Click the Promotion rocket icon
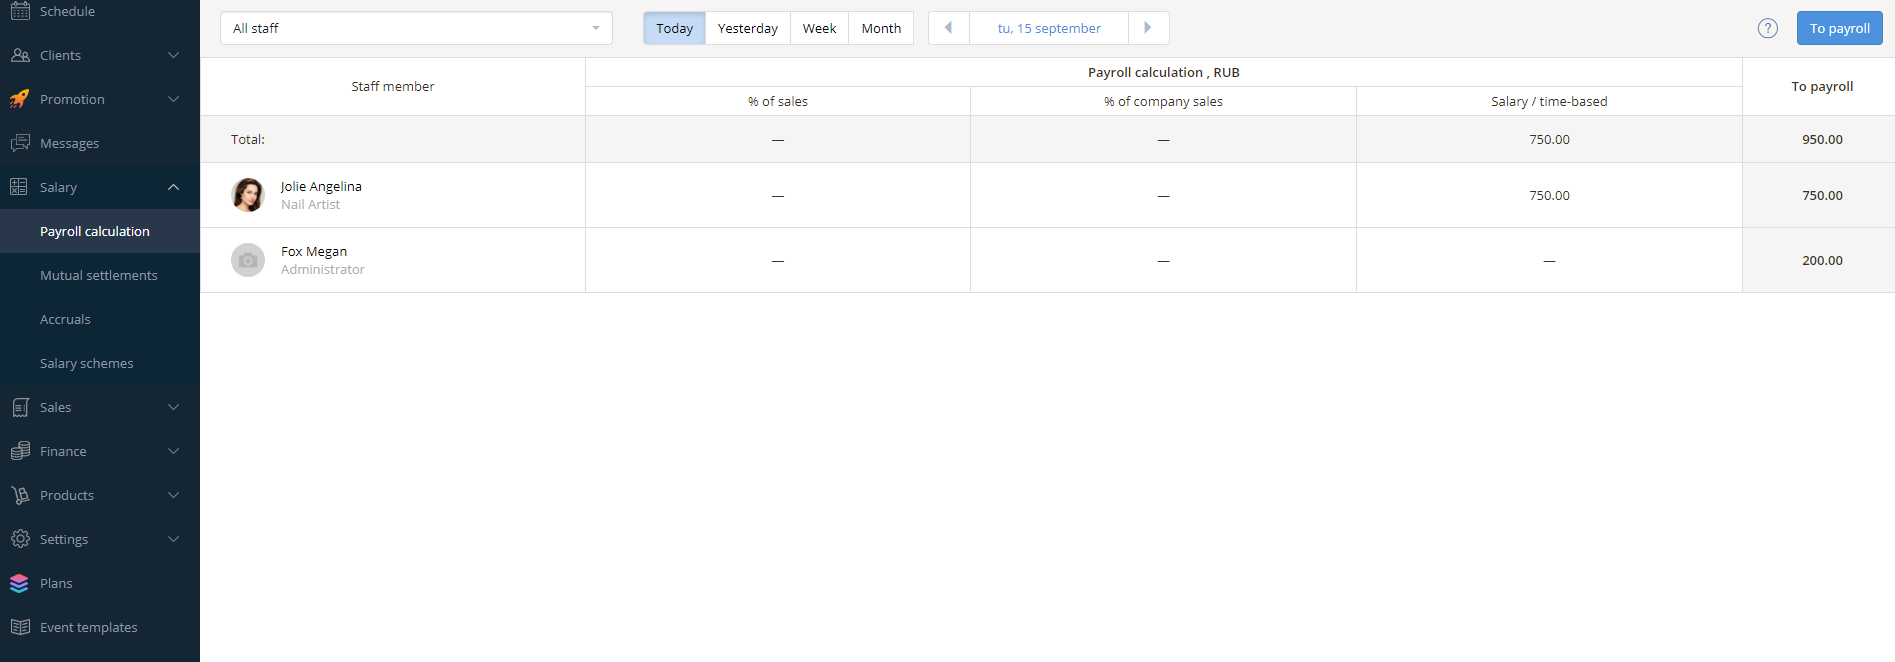The height and width of the screenshot is (662, 1895). pos(20,99)
